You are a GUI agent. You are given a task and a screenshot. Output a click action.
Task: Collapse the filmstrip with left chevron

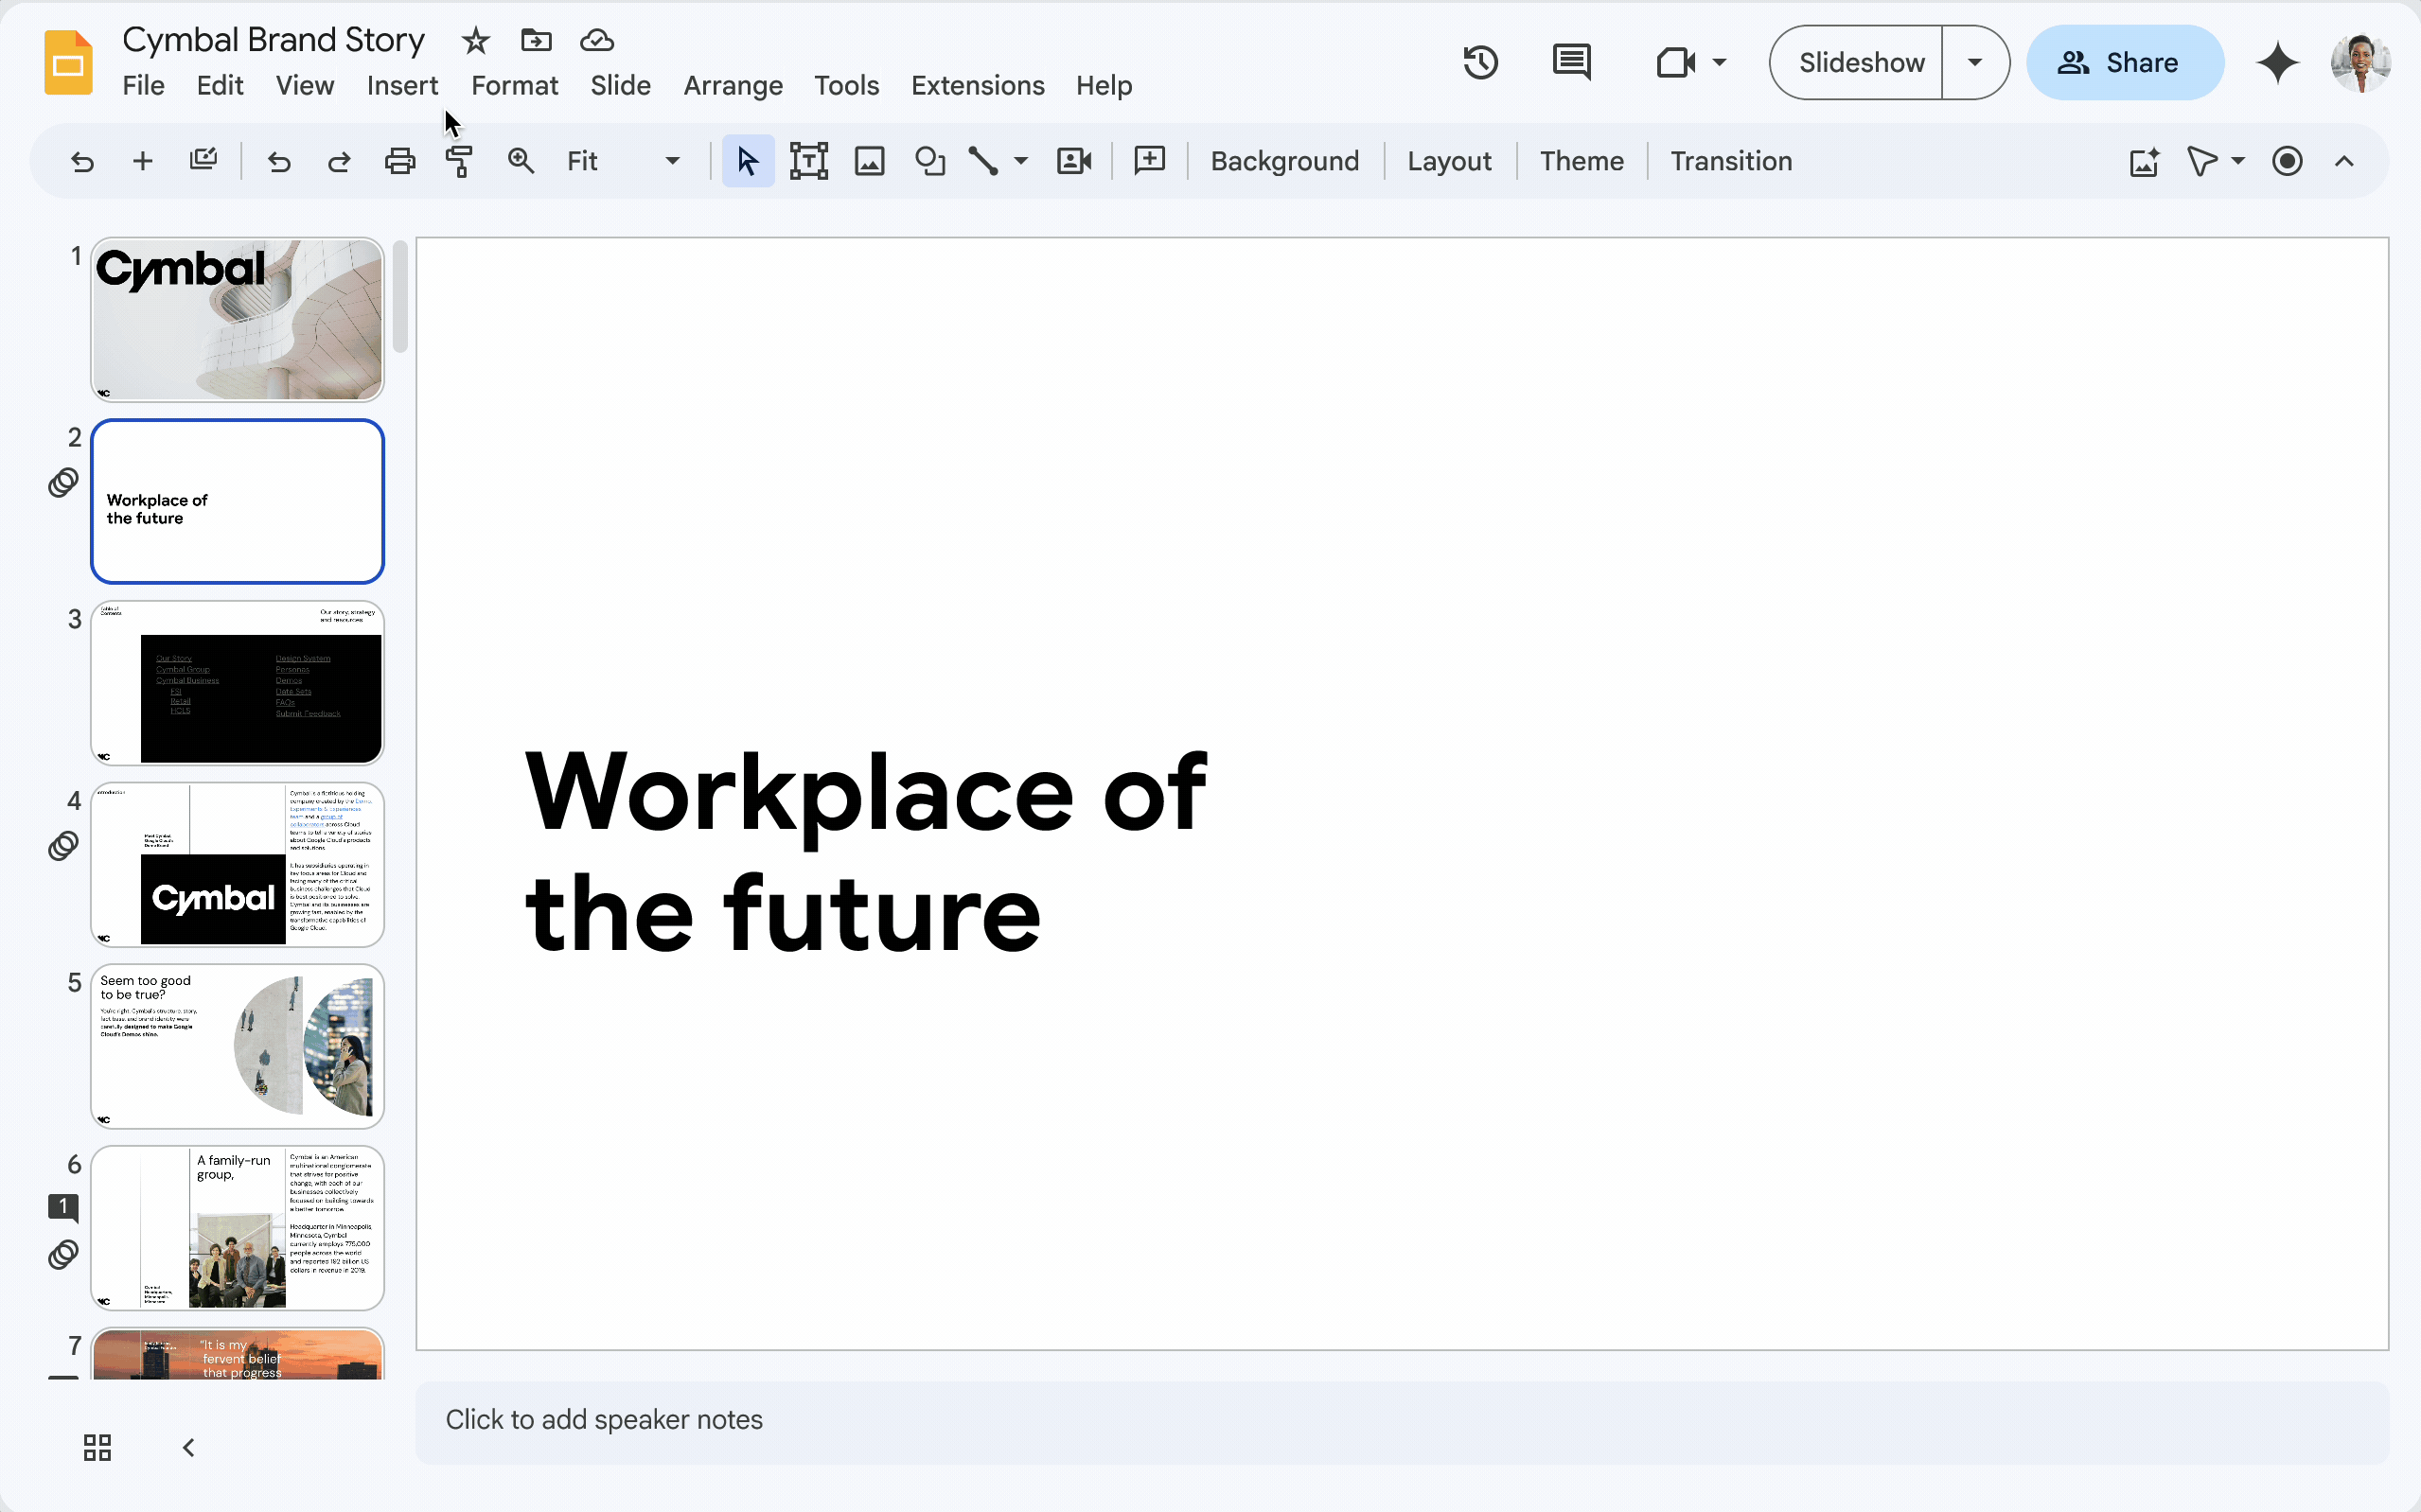pyautogui.click(x=188, y=1447)
